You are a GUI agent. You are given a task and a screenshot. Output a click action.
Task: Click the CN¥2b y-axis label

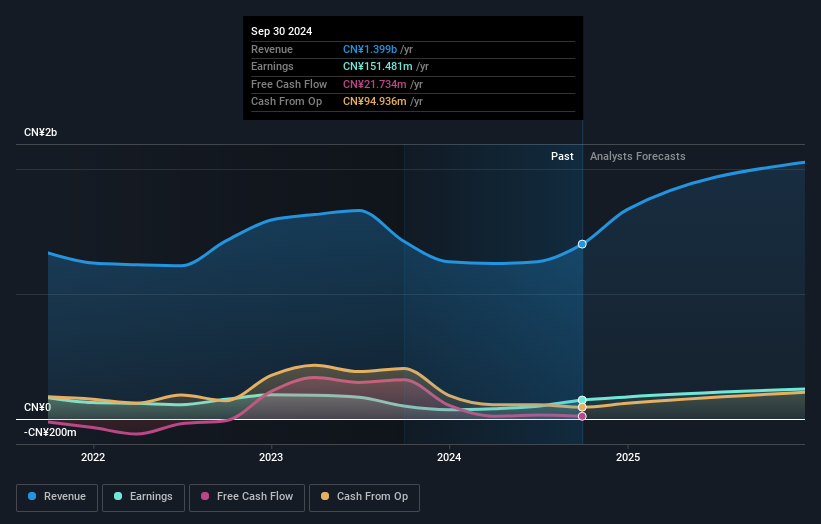pyautogui.click(x=40, y=133)
